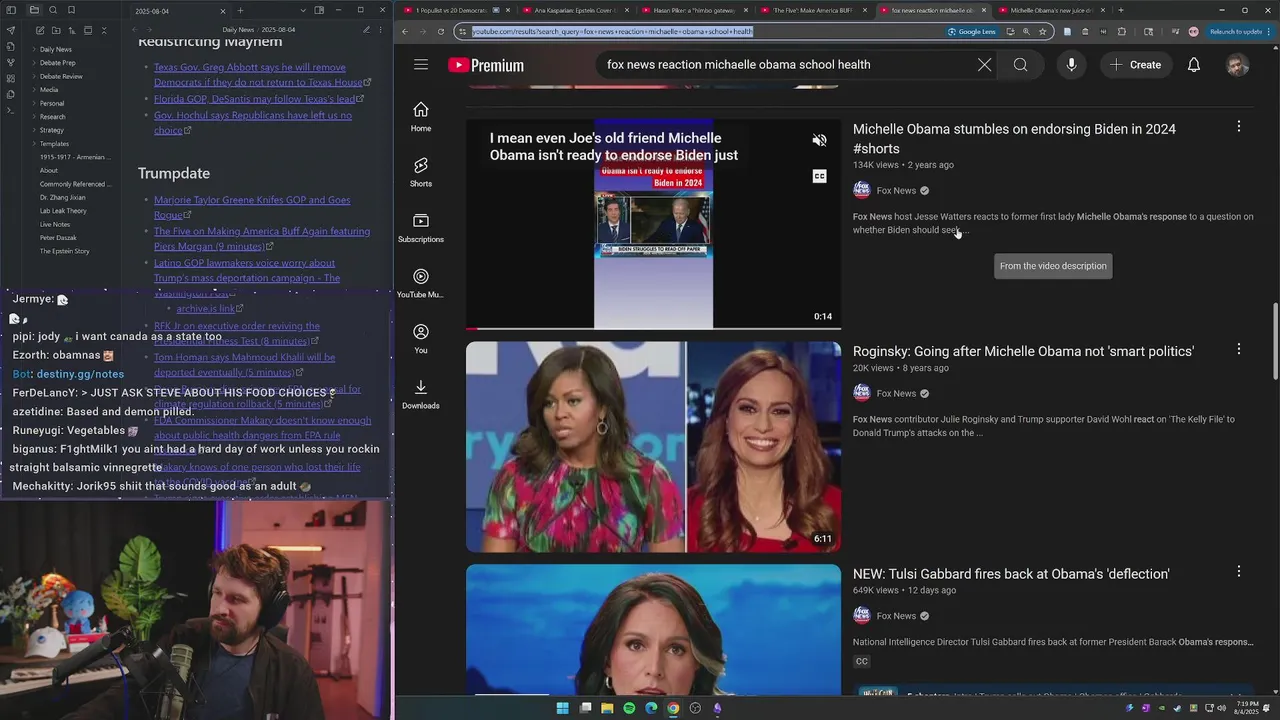Open YouTube notifications bell

click(1194, 65)
